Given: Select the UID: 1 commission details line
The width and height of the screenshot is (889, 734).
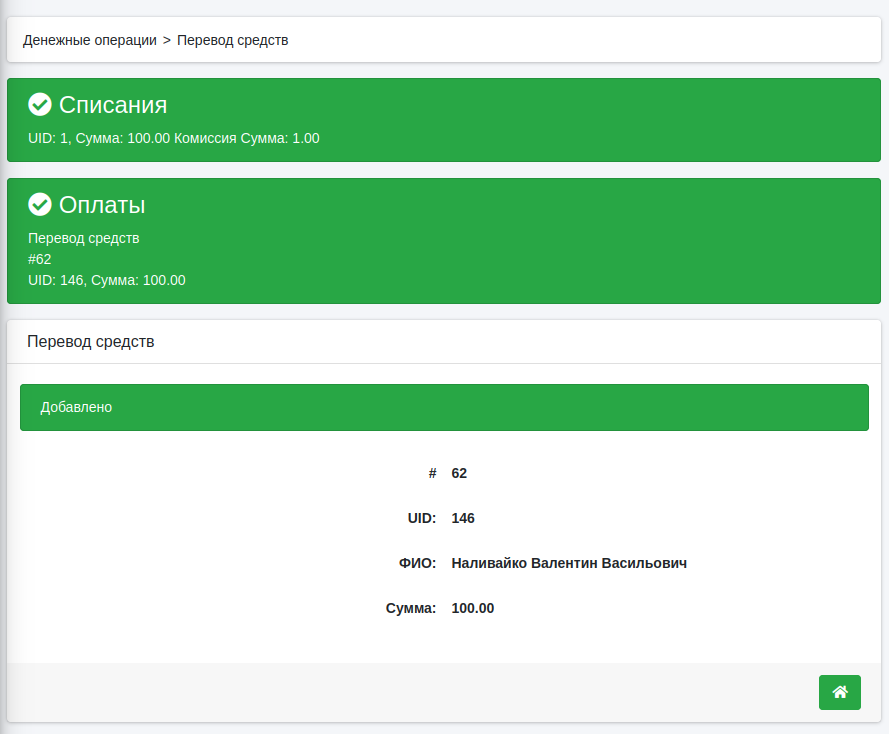Looking at the screenshot, I should (x=174, y=138).
